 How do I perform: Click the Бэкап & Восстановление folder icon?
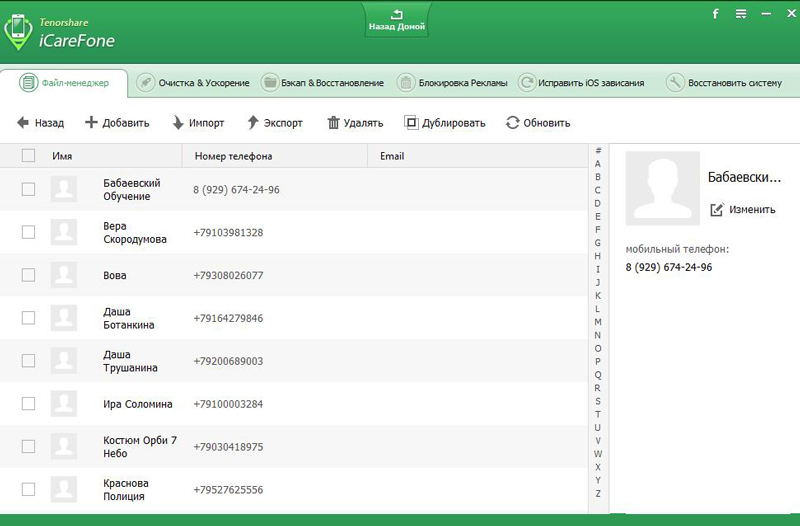coord(270,82)
